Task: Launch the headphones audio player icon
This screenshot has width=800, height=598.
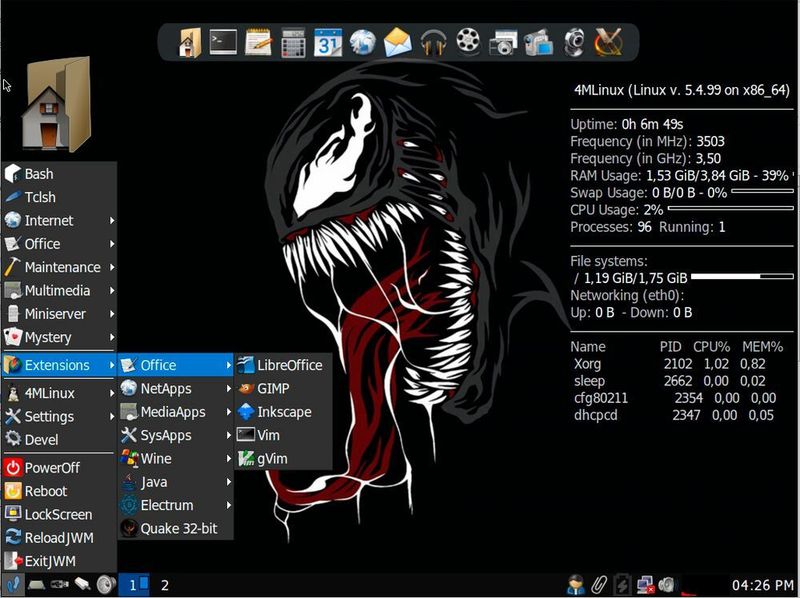Action: (434, 42)
